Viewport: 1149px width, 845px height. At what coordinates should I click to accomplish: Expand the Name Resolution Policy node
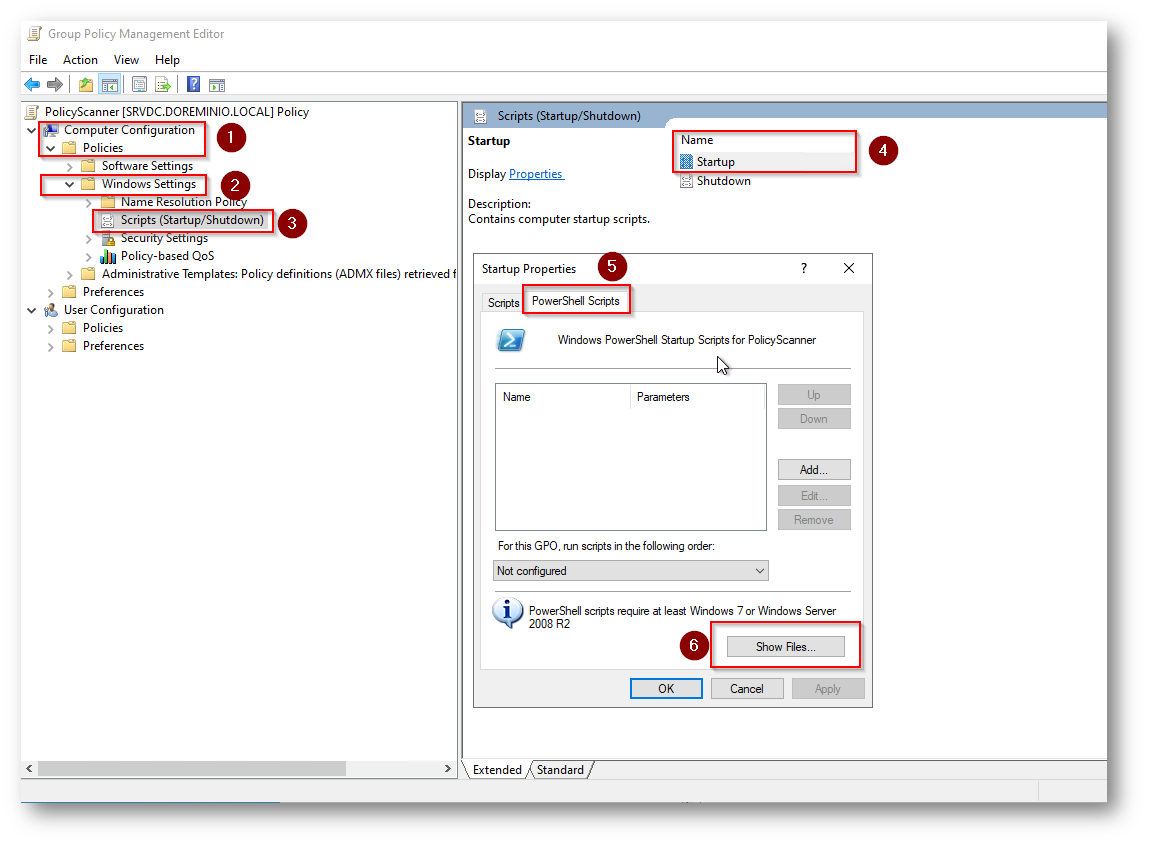pos(89,202)
